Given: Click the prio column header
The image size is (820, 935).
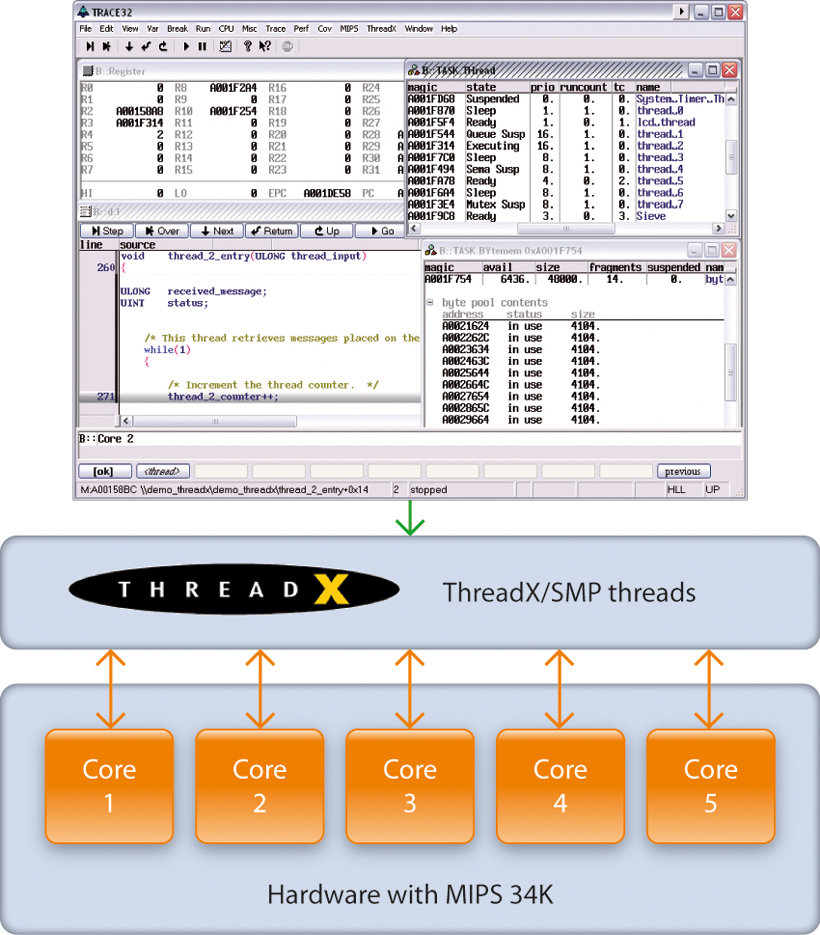Looking at the screenshot, I should (542, 87).
